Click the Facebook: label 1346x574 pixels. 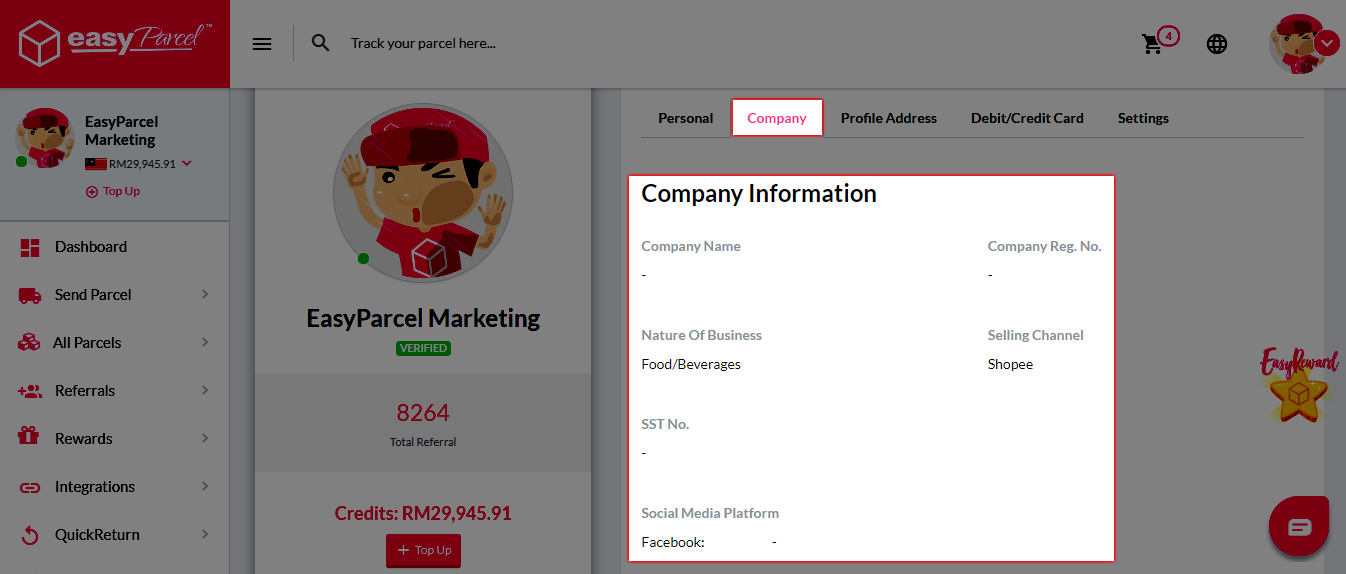(673, 542)
